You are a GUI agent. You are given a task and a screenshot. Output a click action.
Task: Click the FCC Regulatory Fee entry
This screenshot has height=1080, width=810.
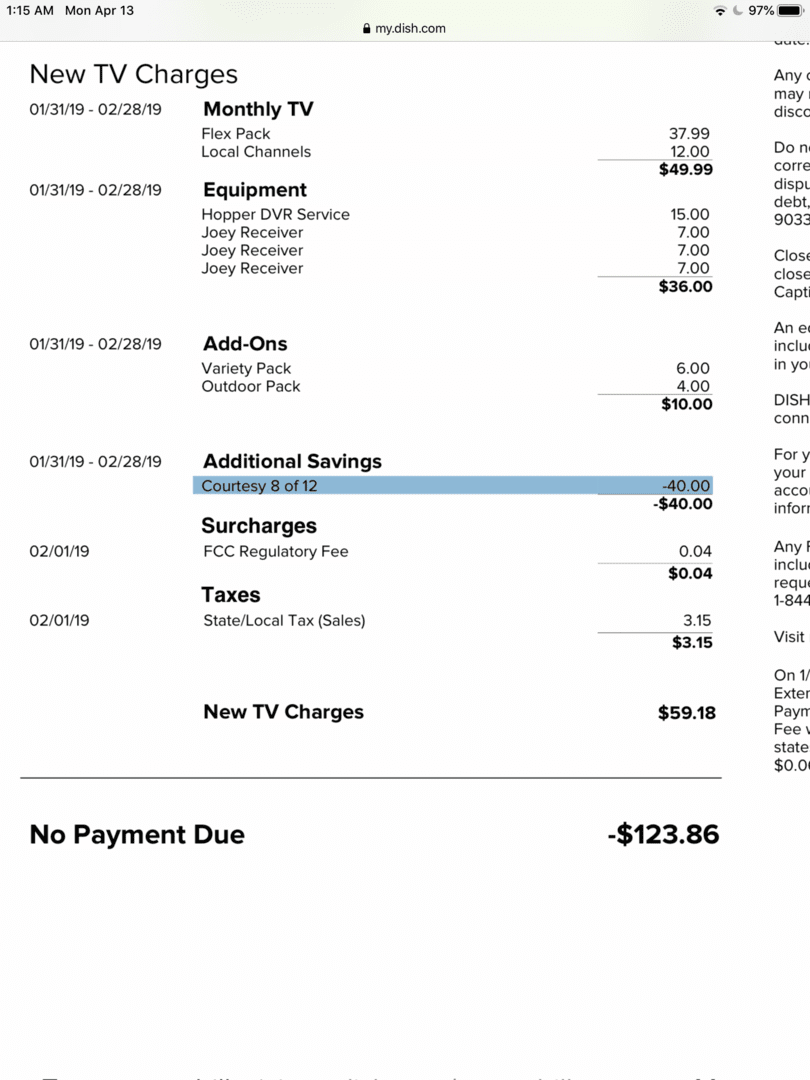point(276,552)
